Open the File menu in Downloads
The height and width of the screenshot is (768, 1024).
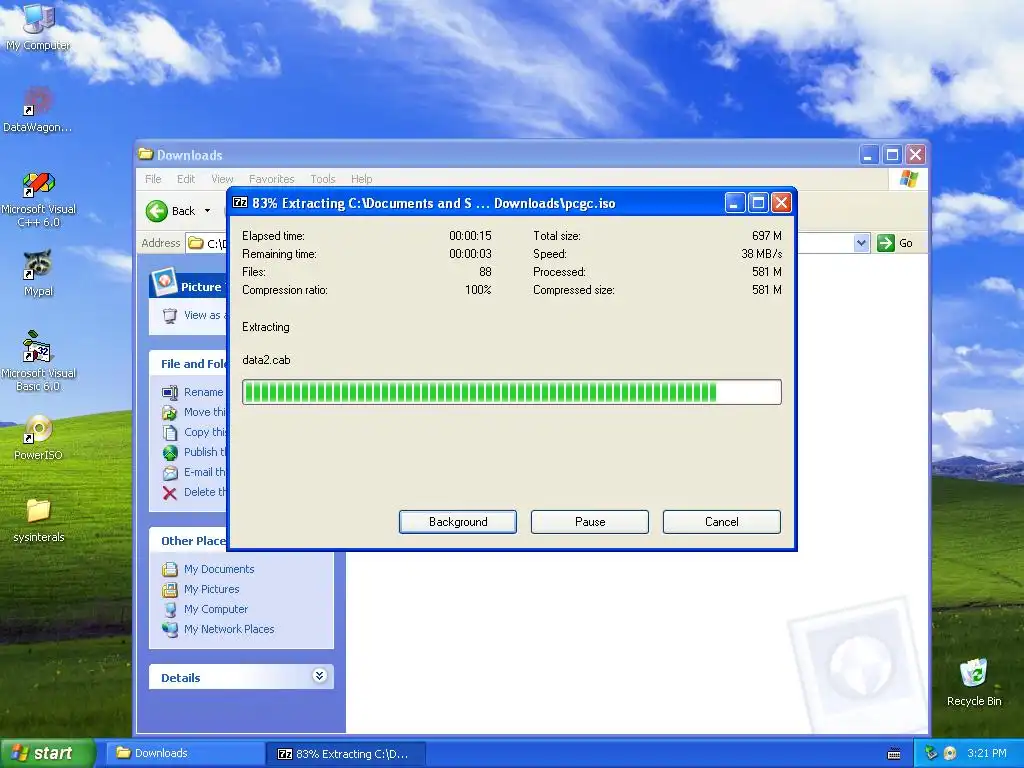[153, 179]
